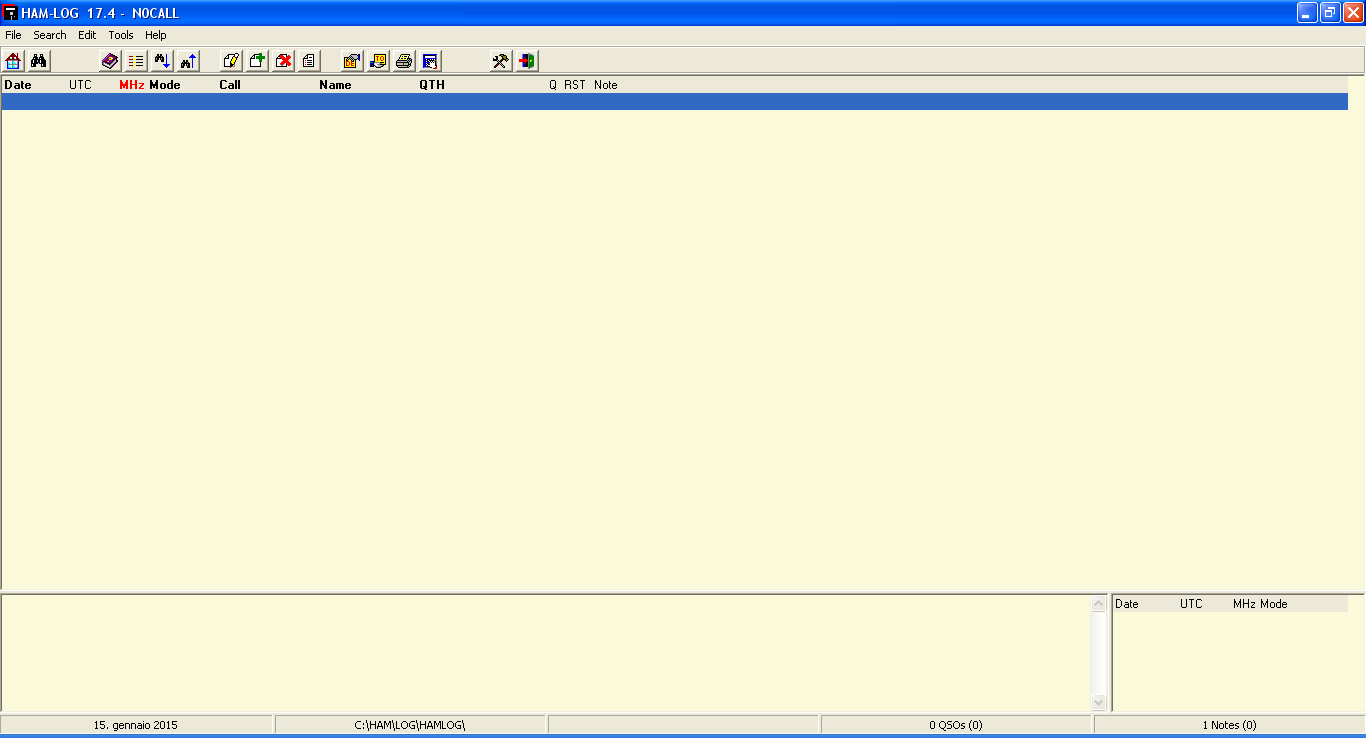Click the exit door toolbar icon
This screenshot has height=738, width=1366.
(526, 61)
